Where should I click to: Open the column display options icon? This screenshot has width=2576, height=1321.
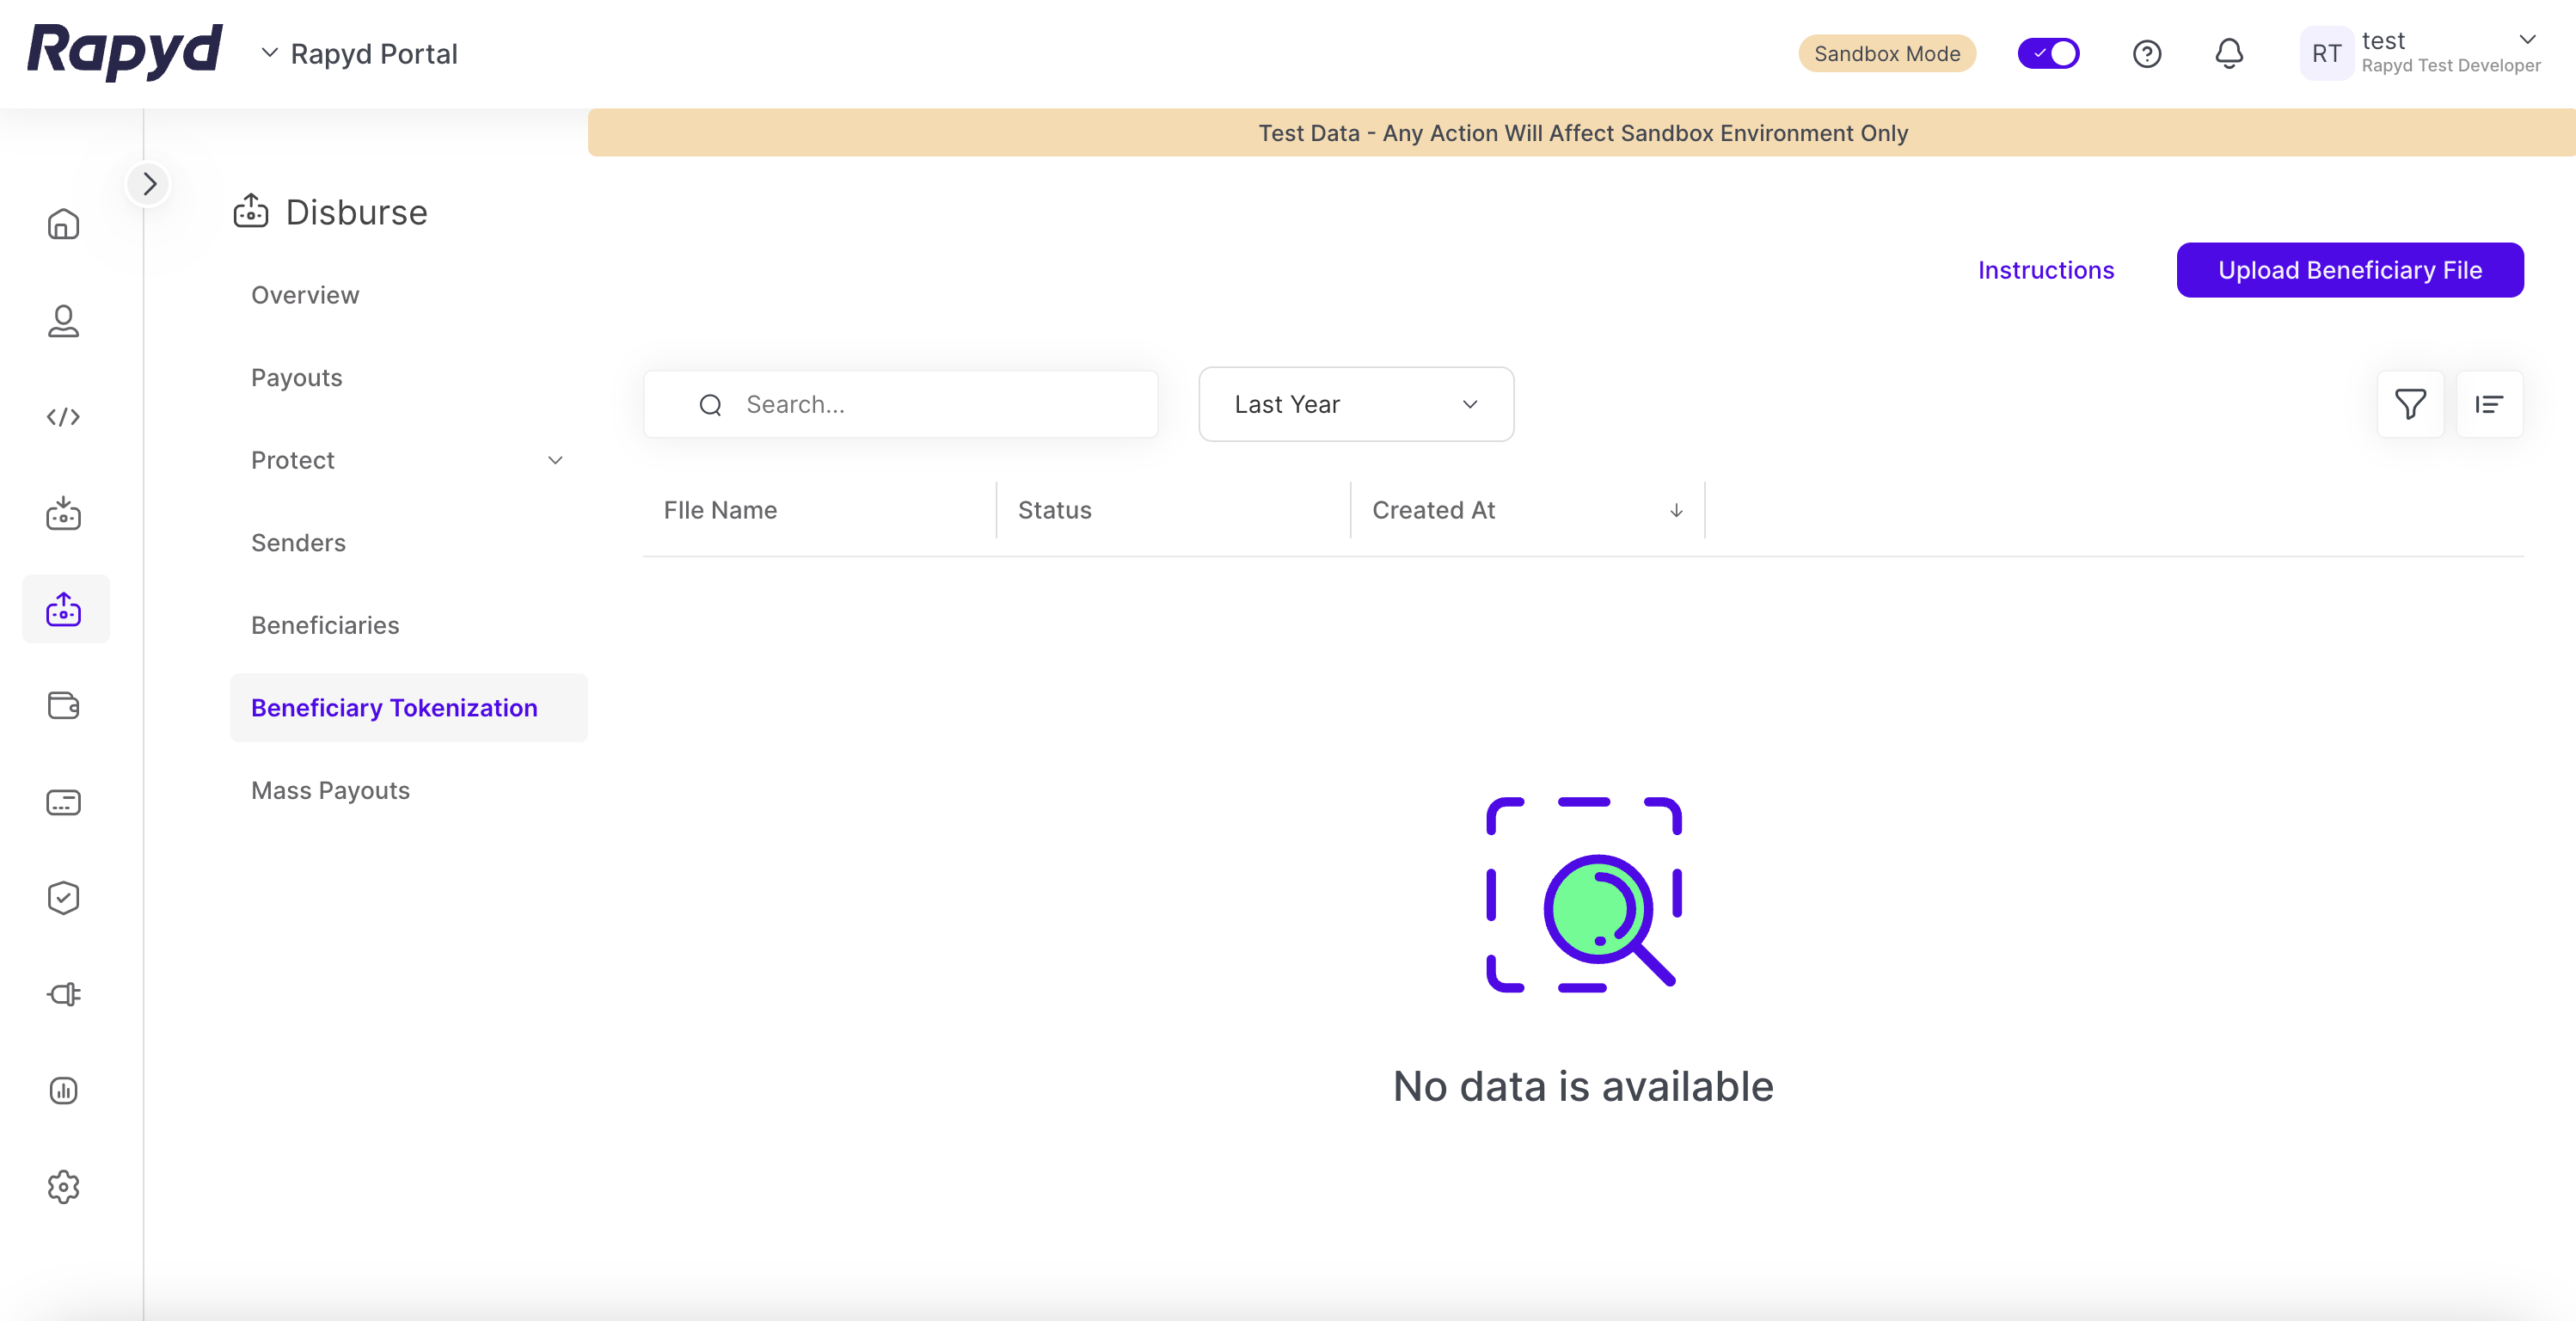[x=2489, y=404]
